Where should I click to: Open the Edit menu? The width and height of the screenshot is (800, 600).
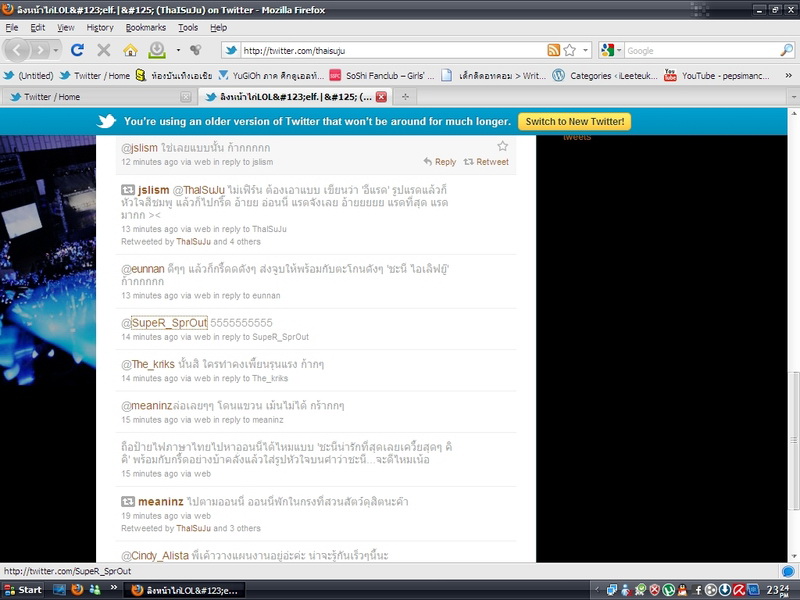[37, 28]
